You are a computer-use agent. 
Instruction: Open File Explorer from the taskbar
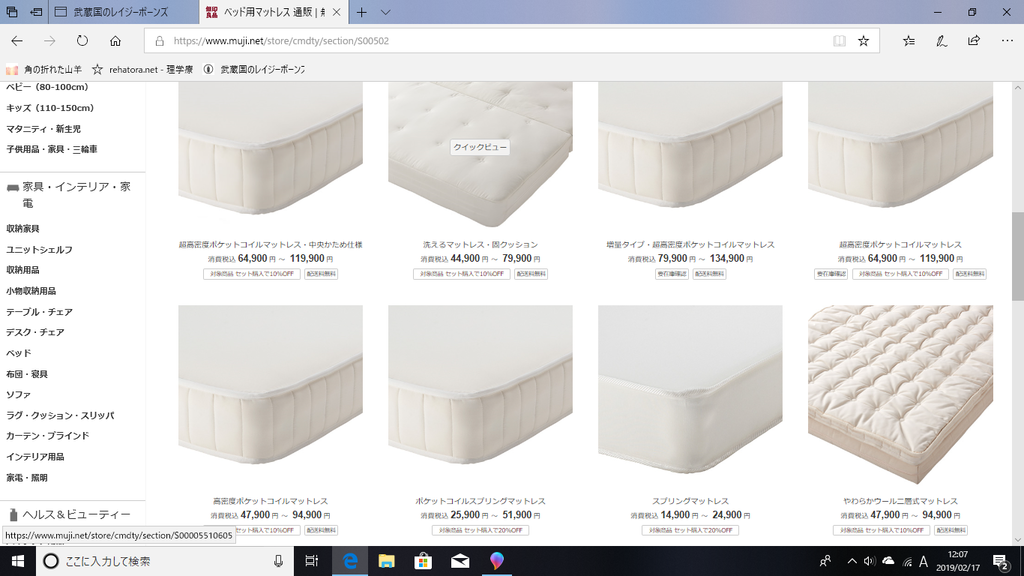click(x=387, y=561)
